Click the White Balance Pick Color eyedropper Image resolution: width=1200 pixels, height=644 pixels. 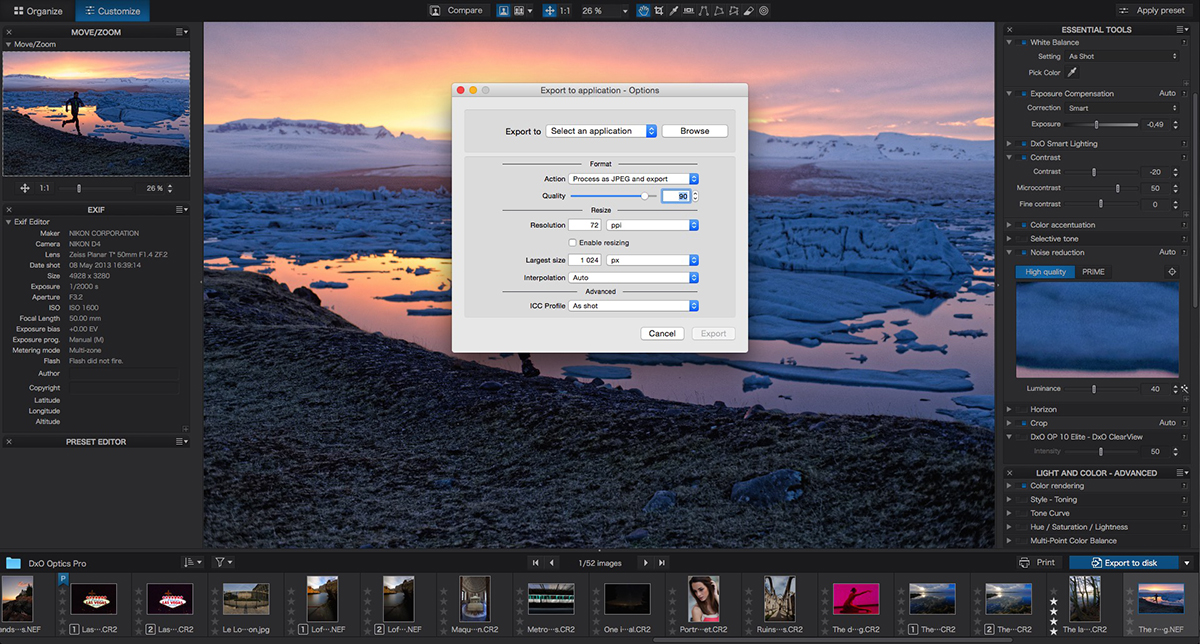(x=1072, y=73)
